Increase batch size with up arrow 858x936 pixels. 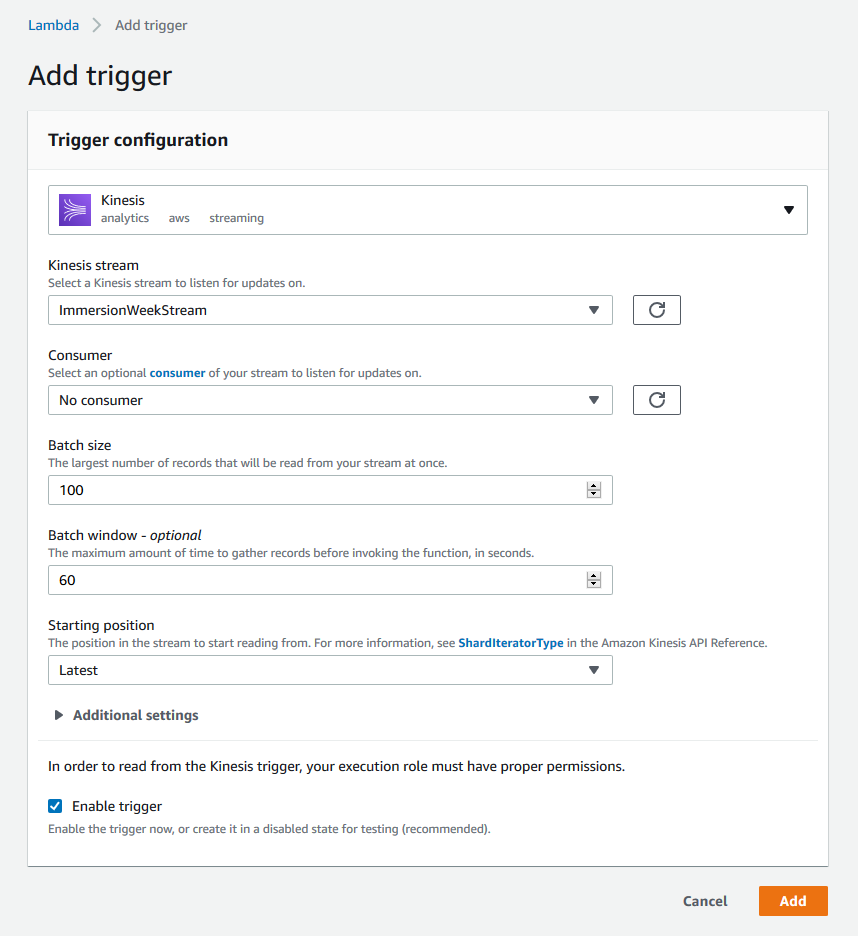click(593, 486)
